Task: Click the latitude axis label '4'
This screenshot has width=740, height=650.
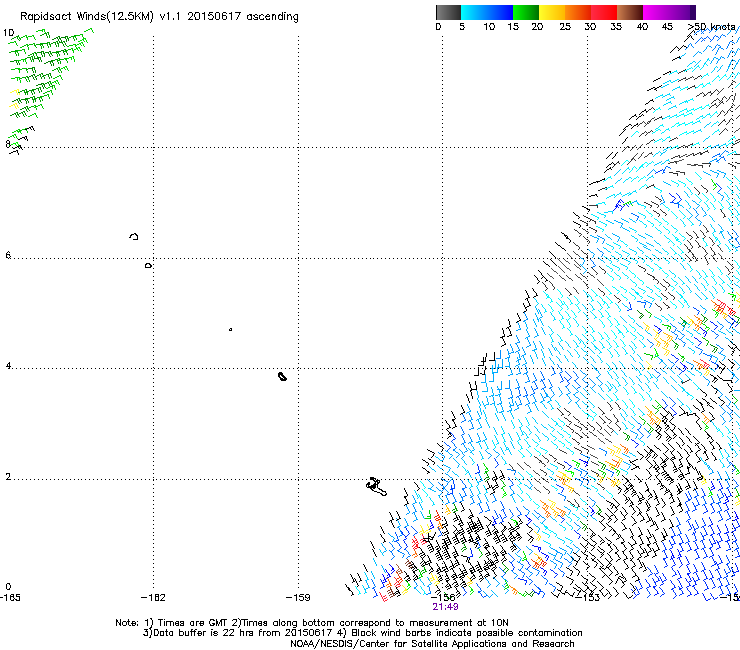Action: click(x=8, y=366)
